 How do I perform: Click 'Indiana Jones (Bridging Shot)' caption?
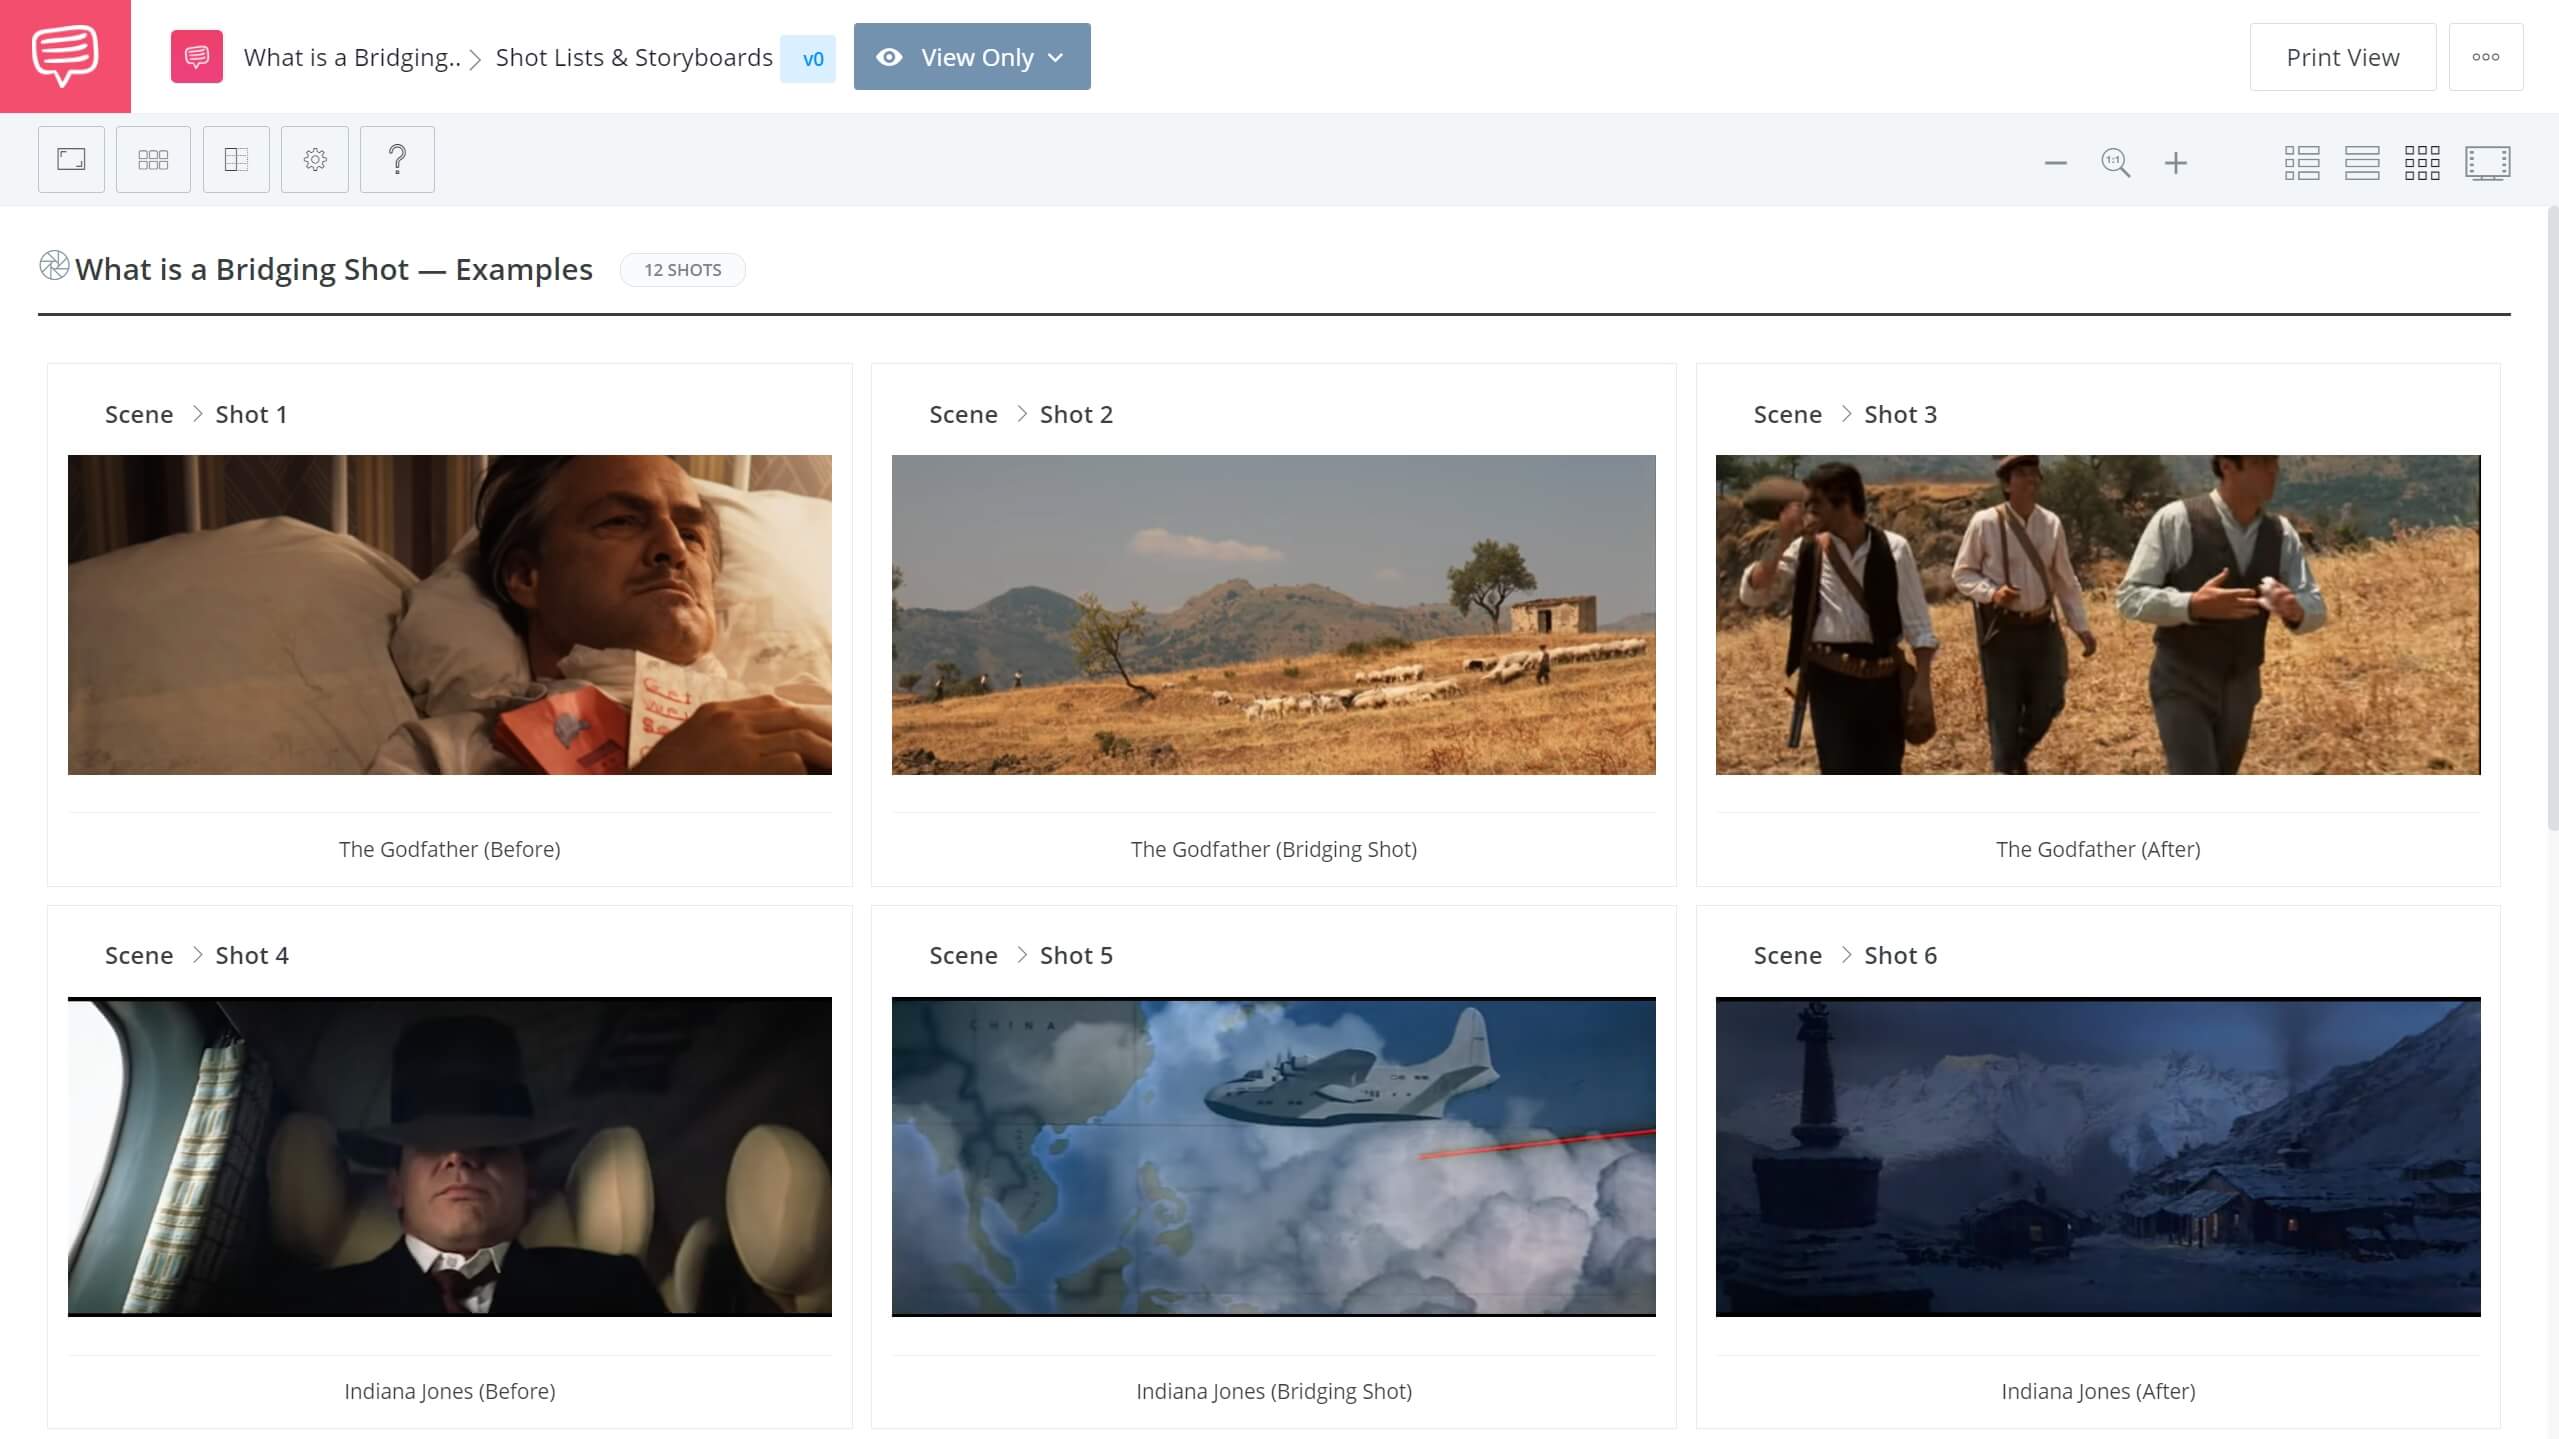click(1274, 1391)
